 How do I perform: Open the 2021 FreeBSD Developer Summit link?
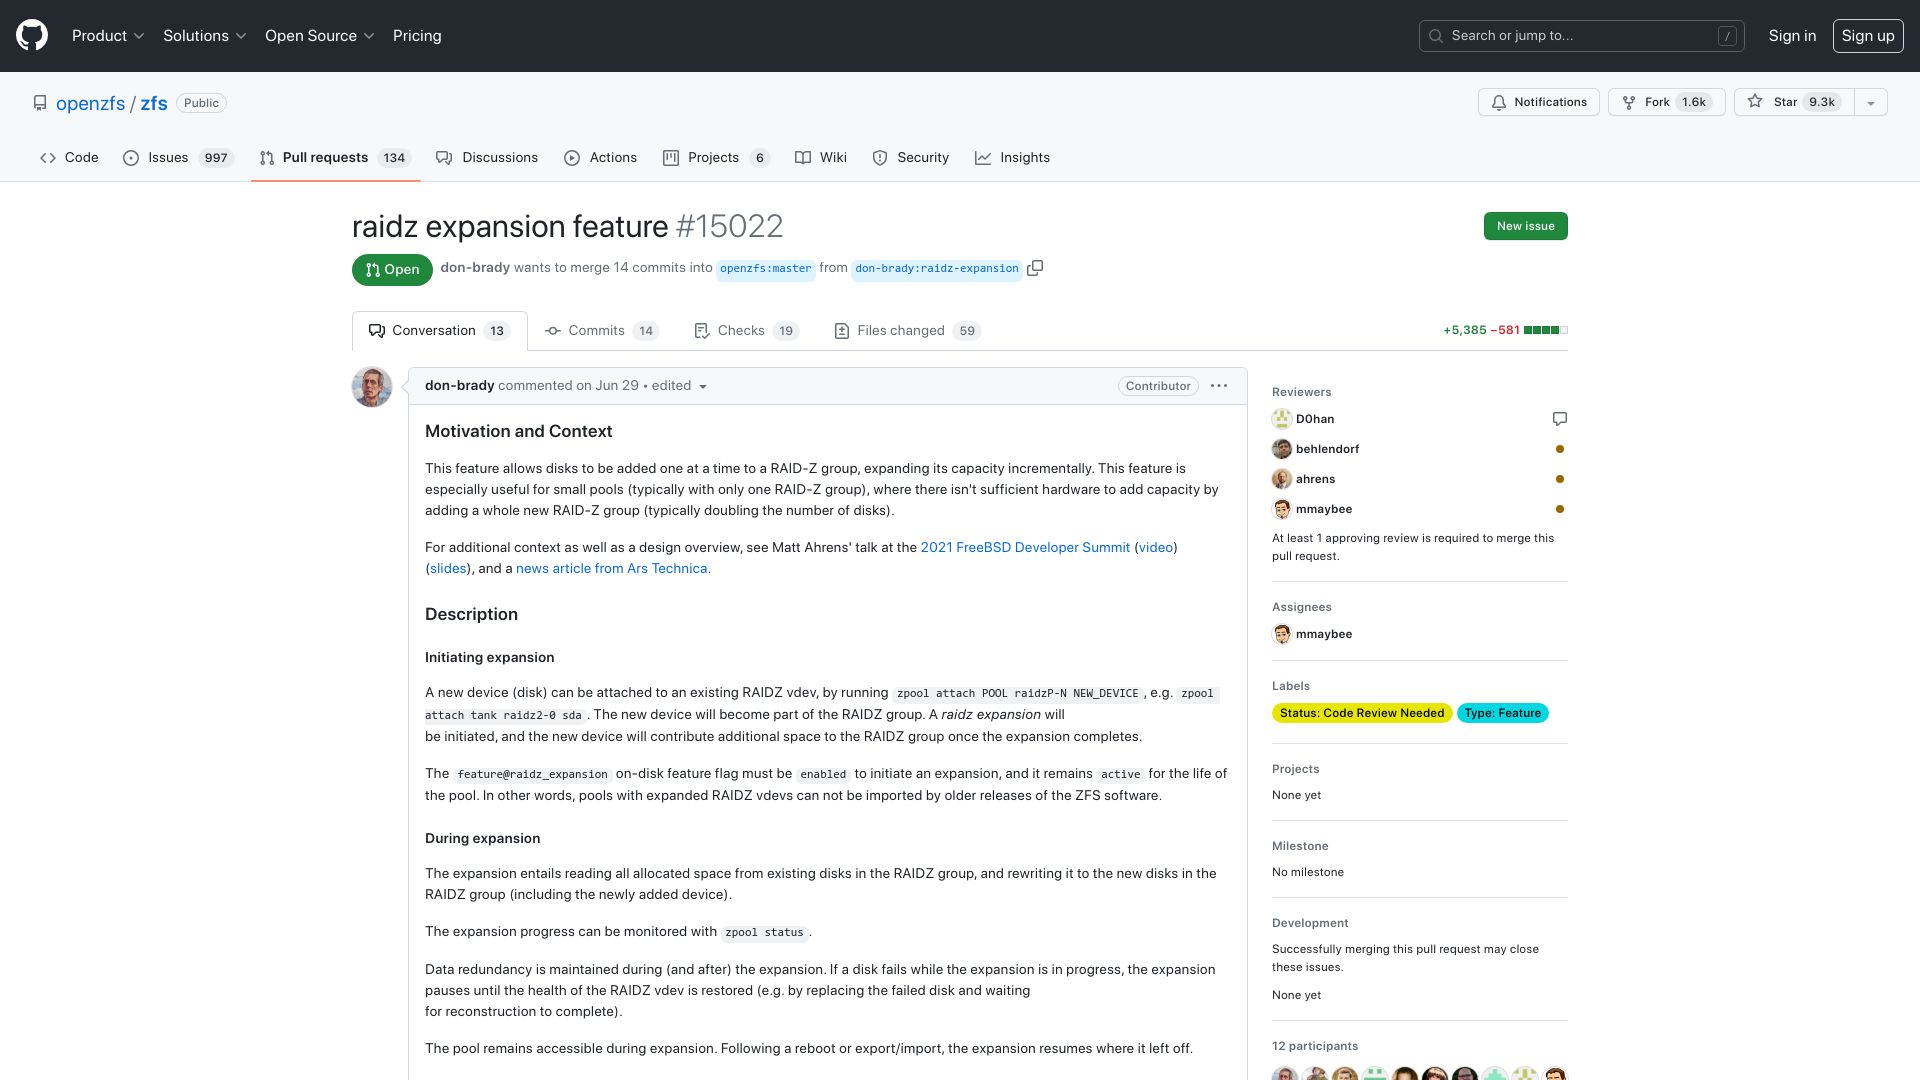pyautogui.click(x=1025, y=548)
